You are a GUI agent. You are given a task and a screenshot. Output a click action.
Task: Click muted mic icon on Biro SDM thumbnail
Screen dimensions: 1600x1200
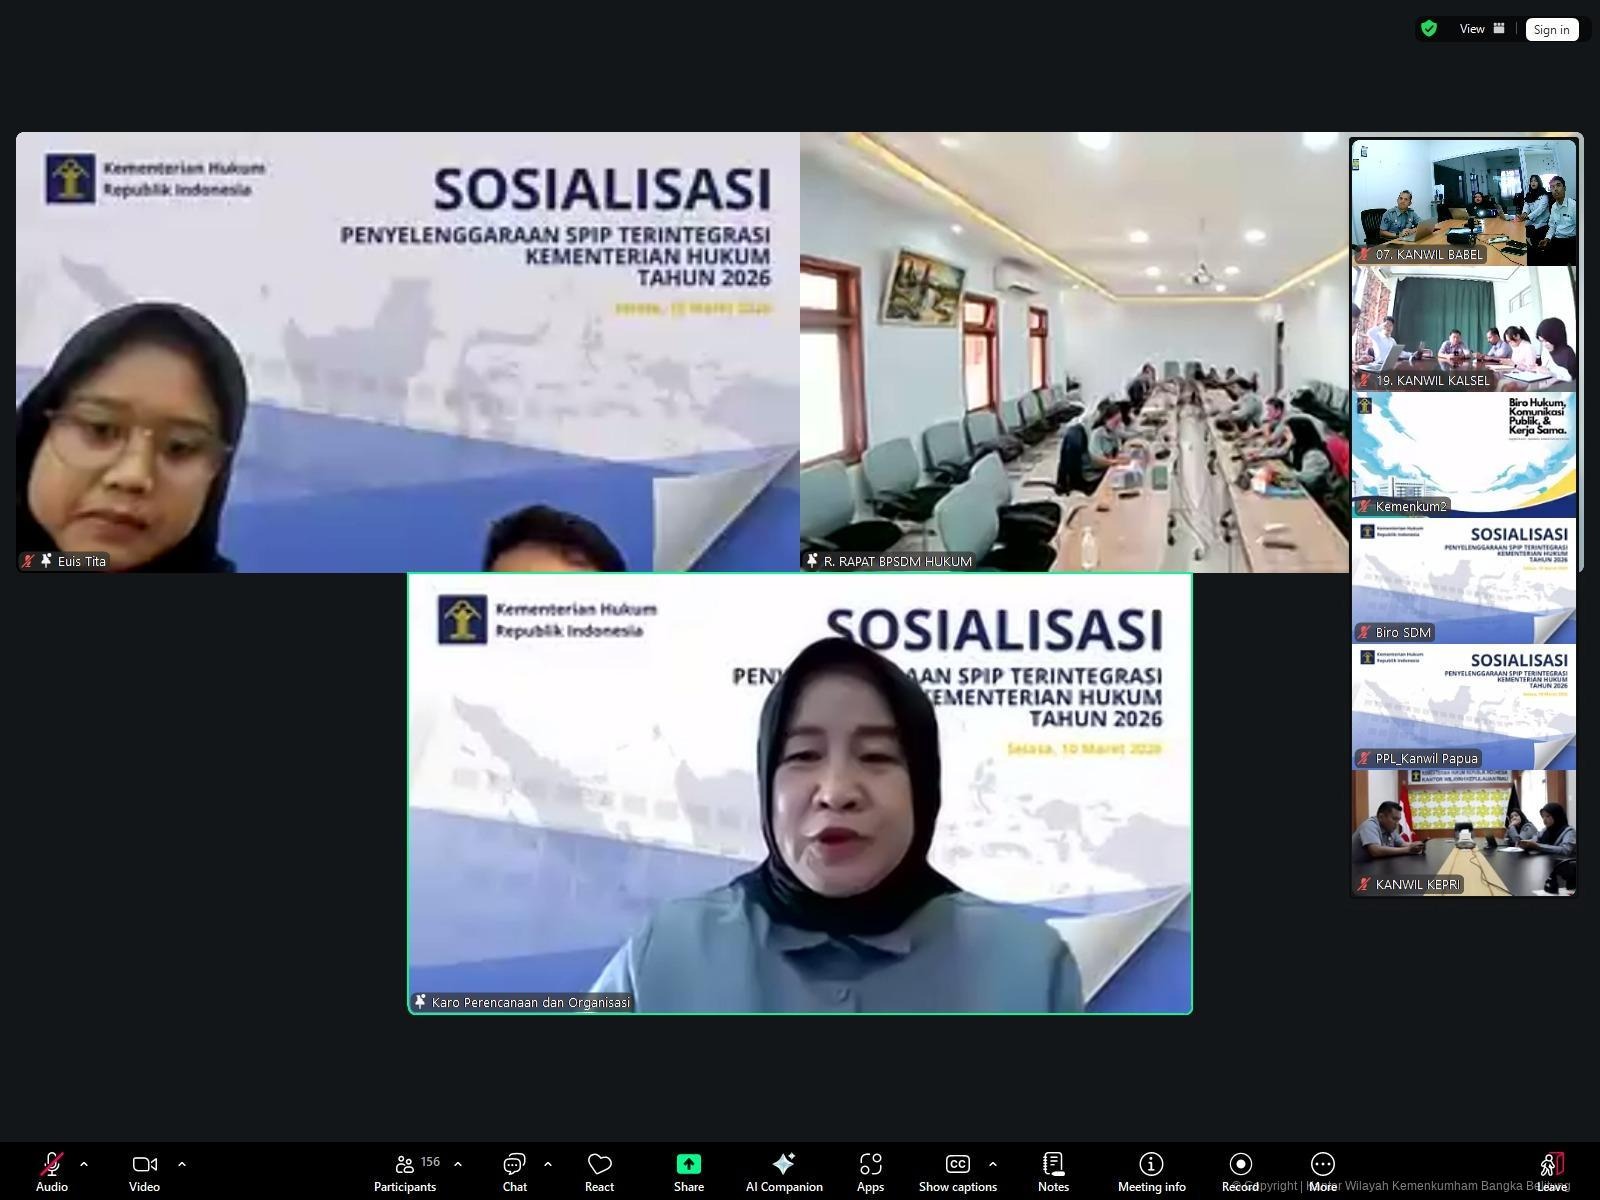point(1364,632)
